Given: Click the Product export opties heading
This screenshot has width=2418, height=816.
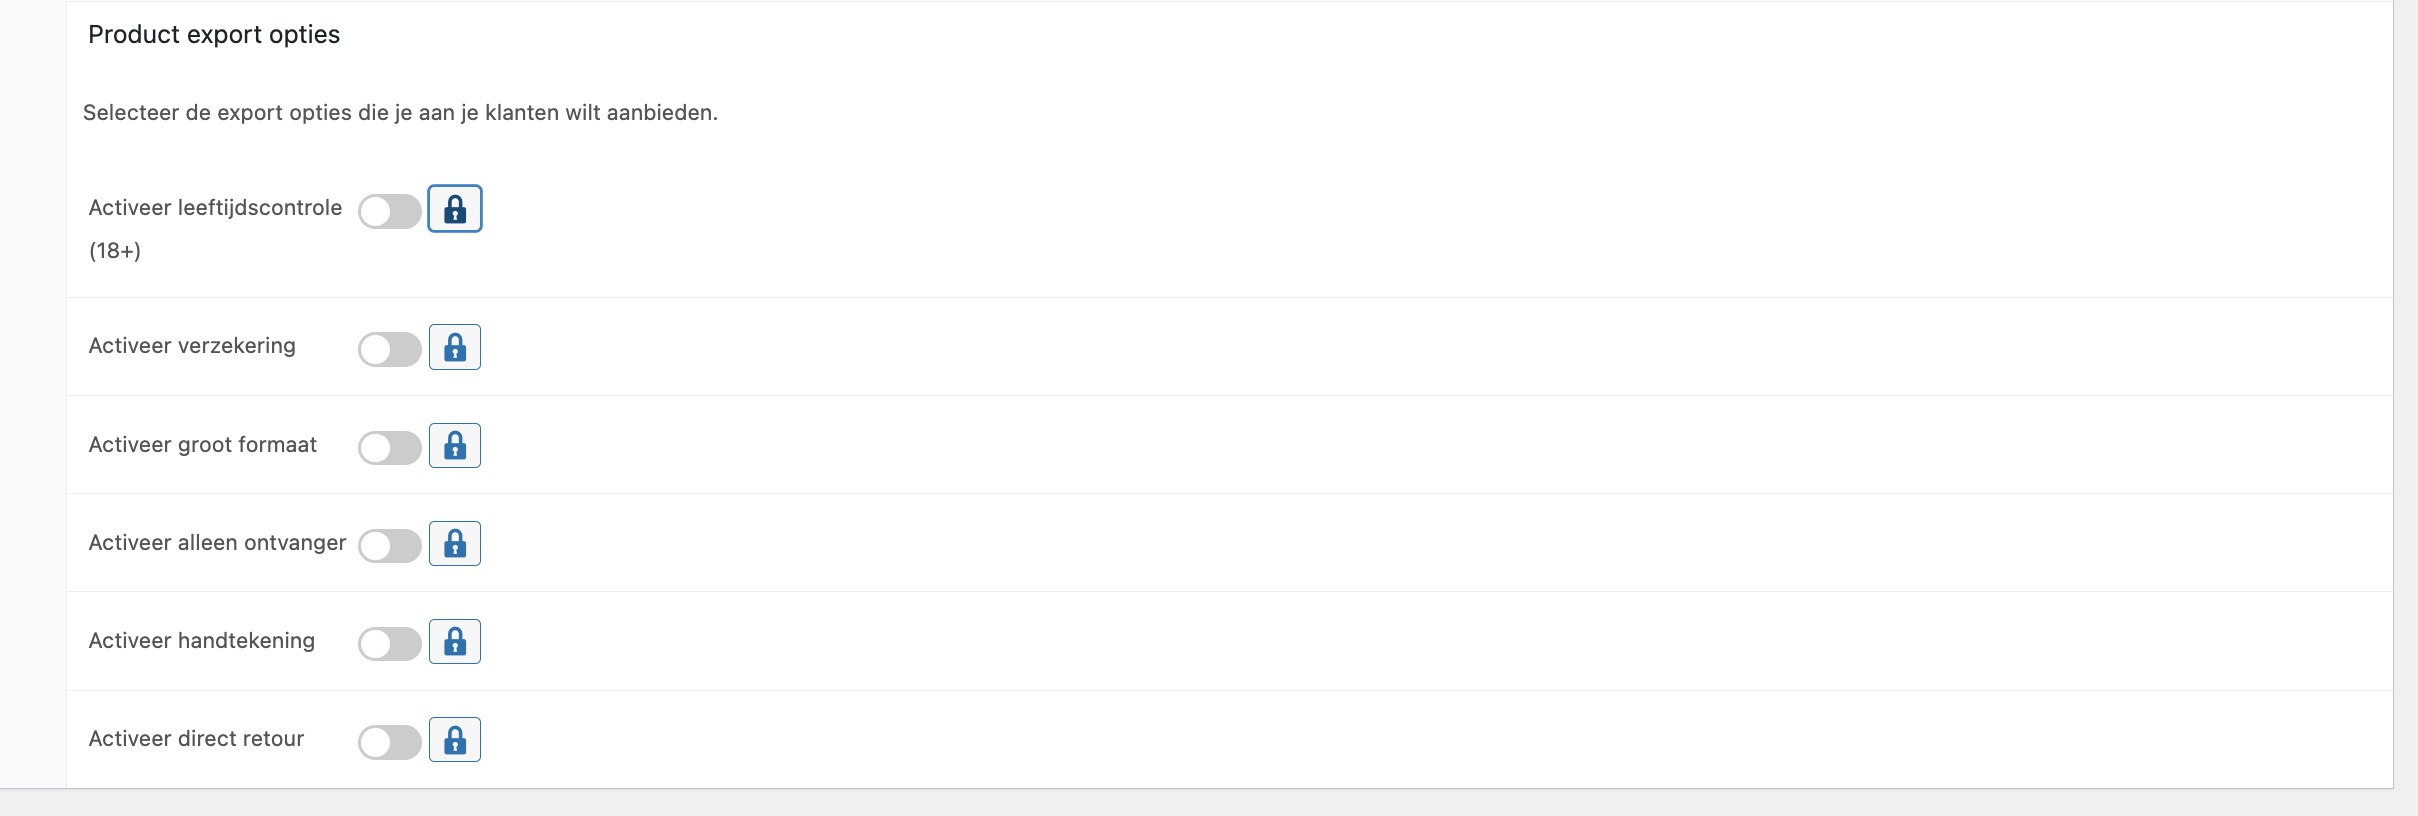Looking at the screenshot, I should click(214, 35).
